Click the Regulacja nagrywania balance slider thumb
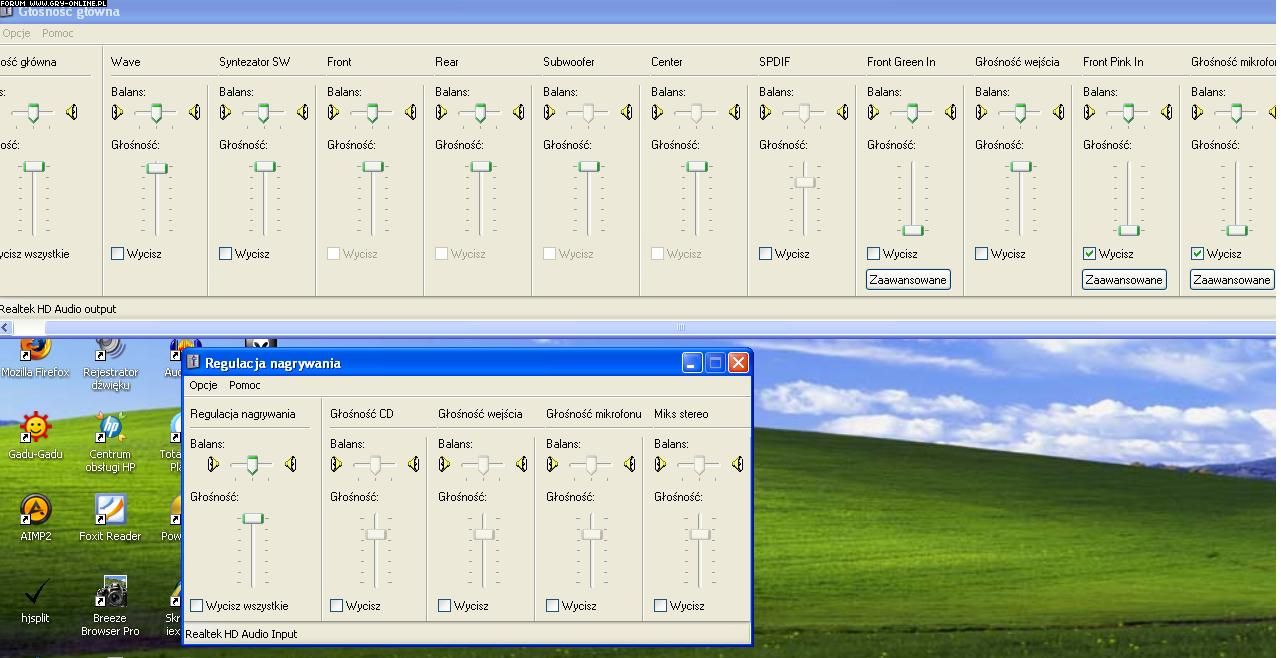The height and width of the screenshot is (658, 1281). pyautogui.click(x=252, y=465)
